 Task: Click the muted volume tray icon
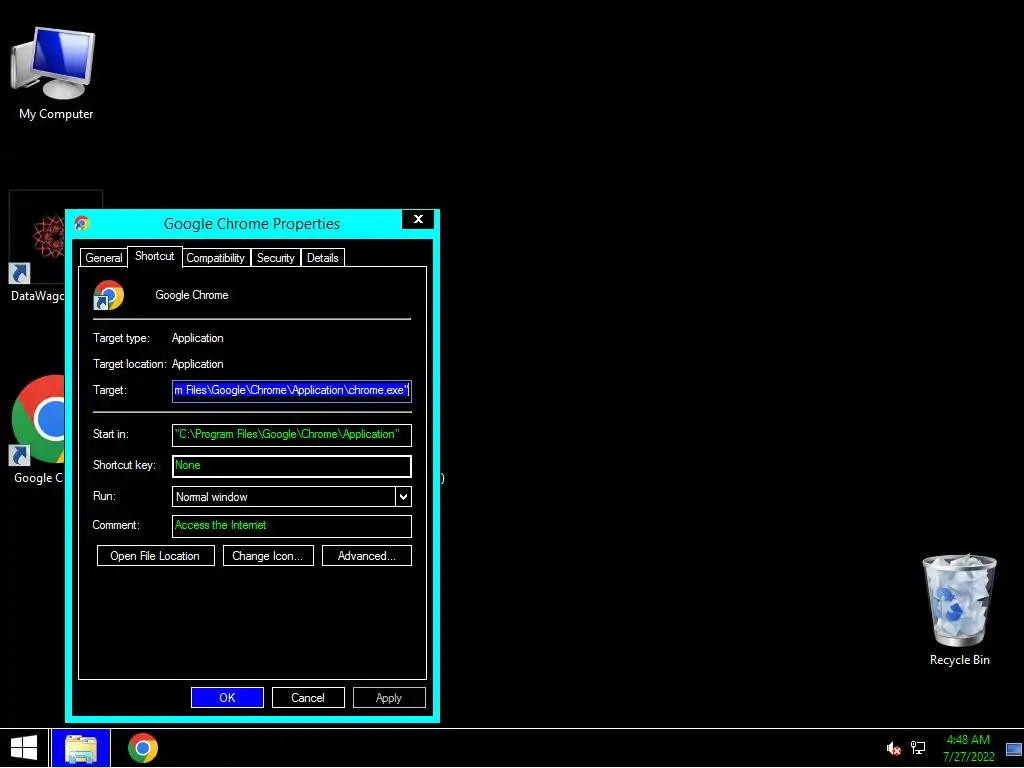893,748
